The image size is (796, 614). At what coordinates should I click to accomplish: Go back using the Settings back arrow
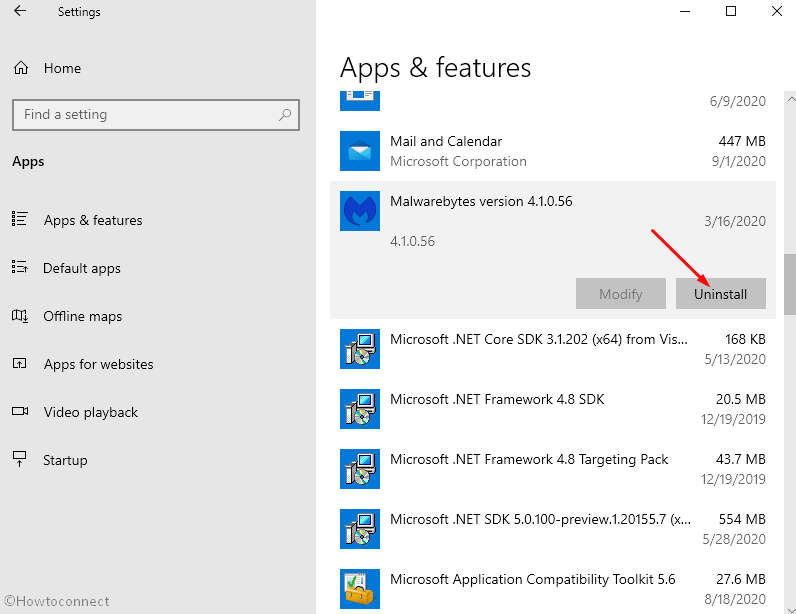tap(20, 11)
